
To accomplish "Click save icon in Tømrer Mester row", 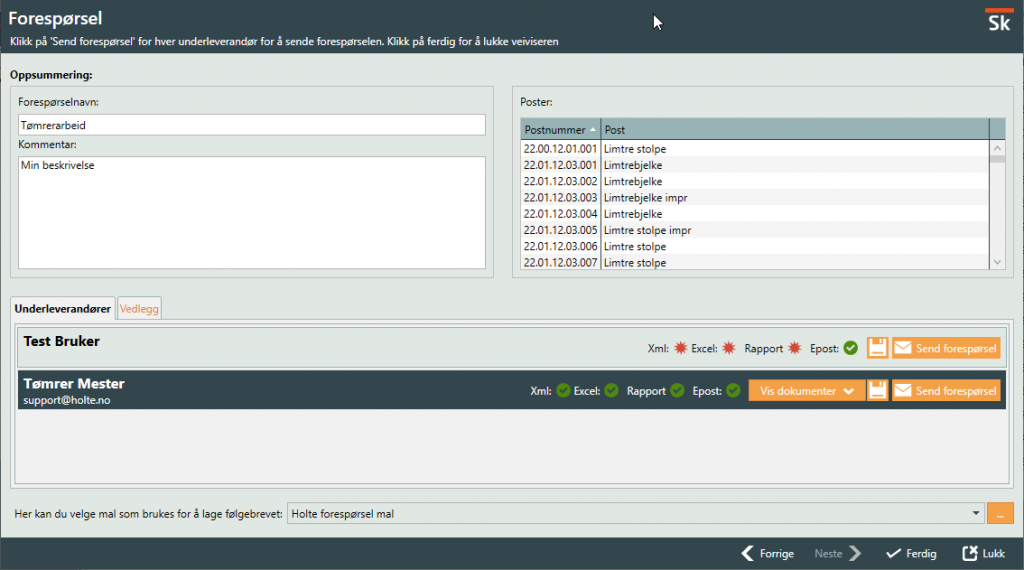I will pyautogui.click(x=877, y=391).
